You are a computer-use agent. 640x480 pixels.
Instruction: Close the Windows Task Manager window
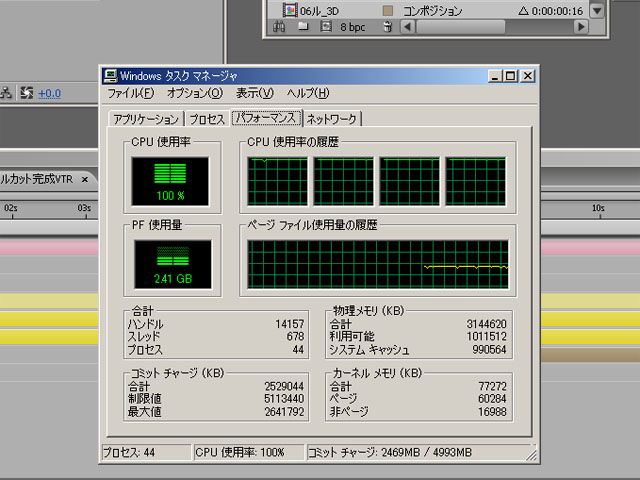coord(528,76)
